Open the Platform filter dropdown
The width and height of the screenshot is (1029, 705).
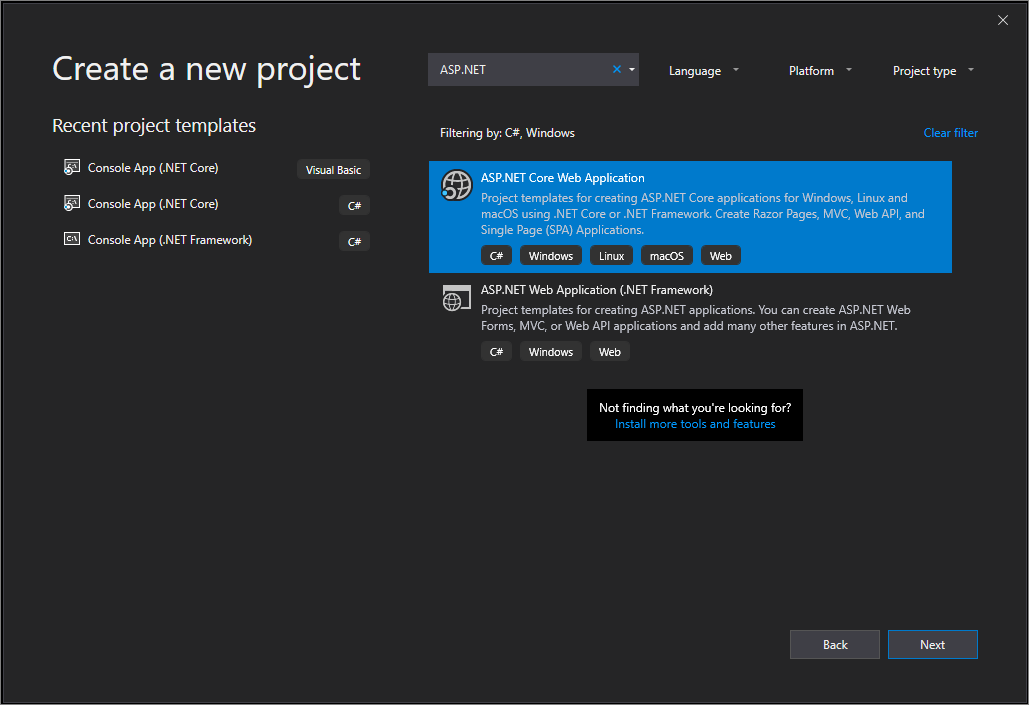[820, 71]
